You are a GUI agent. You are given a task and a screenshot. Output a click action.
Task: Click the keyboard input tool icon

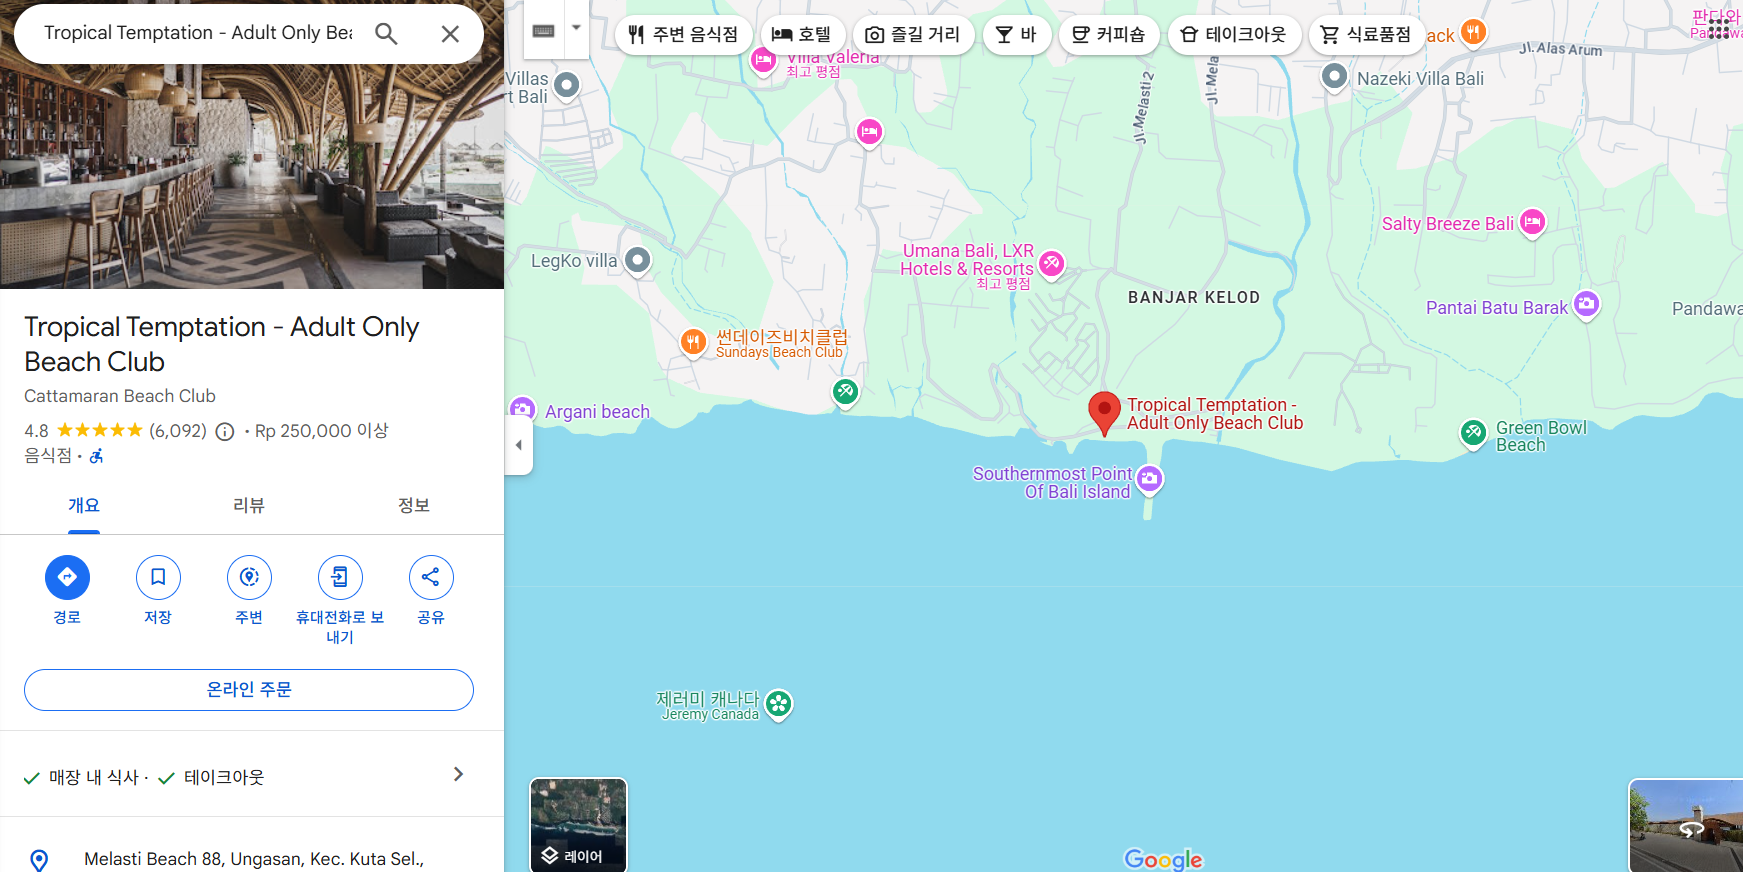(x=543, y=31)
